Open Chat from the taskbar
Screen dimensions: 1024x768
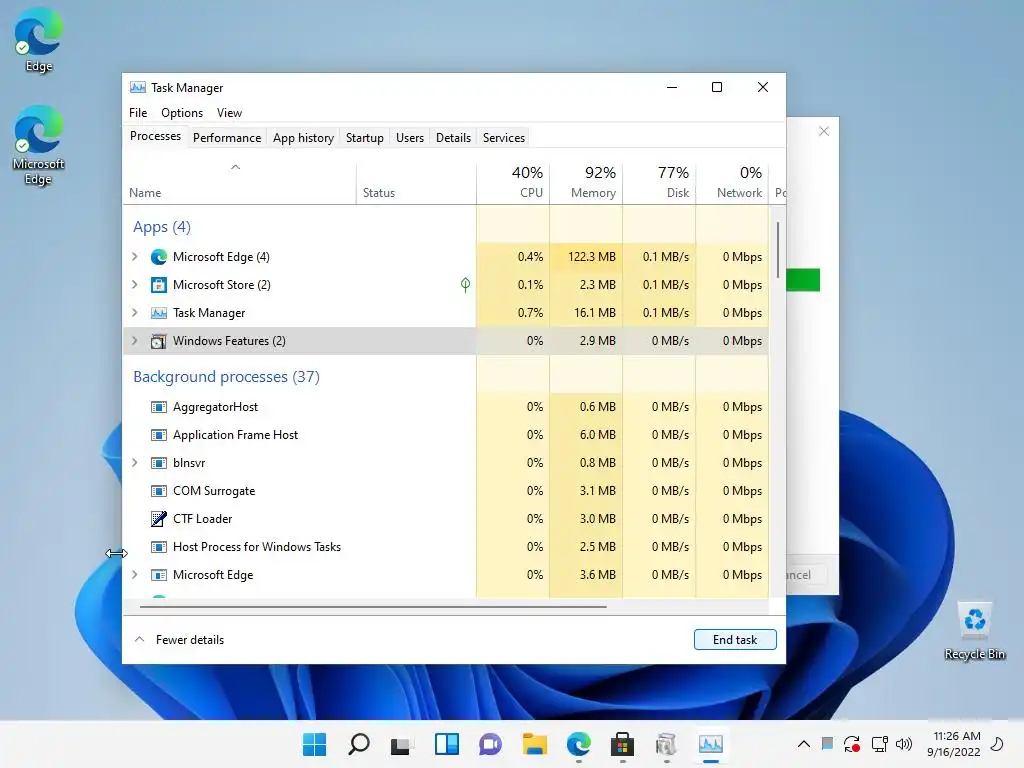[490, 744]
